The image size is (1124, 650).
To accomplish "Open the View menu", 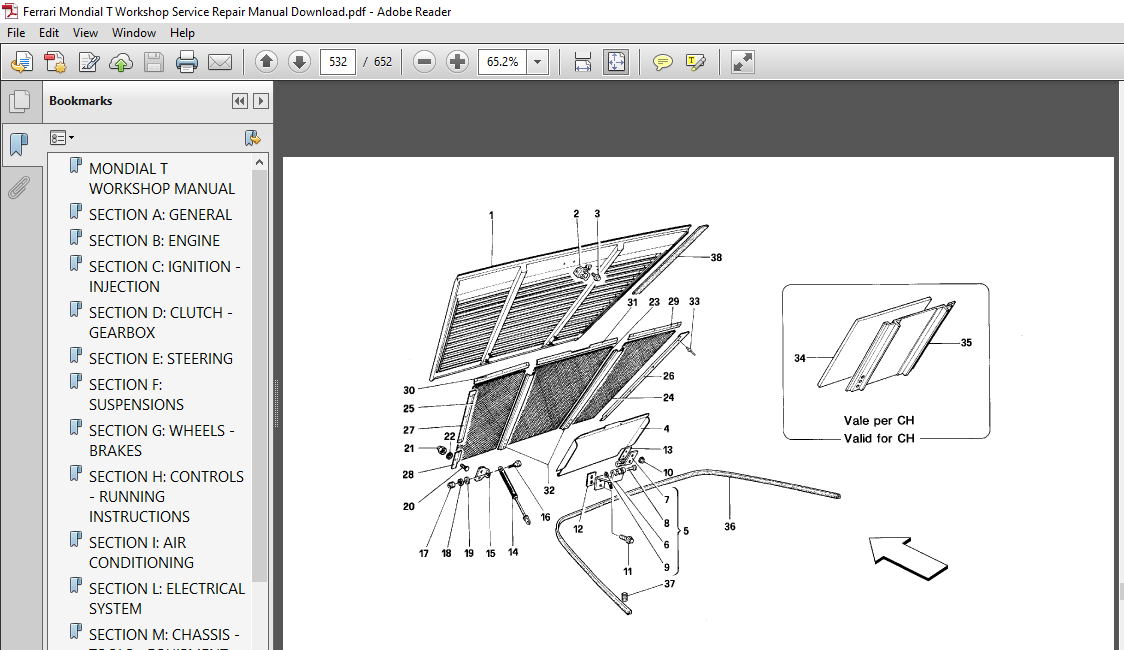I will click(85, 33).
